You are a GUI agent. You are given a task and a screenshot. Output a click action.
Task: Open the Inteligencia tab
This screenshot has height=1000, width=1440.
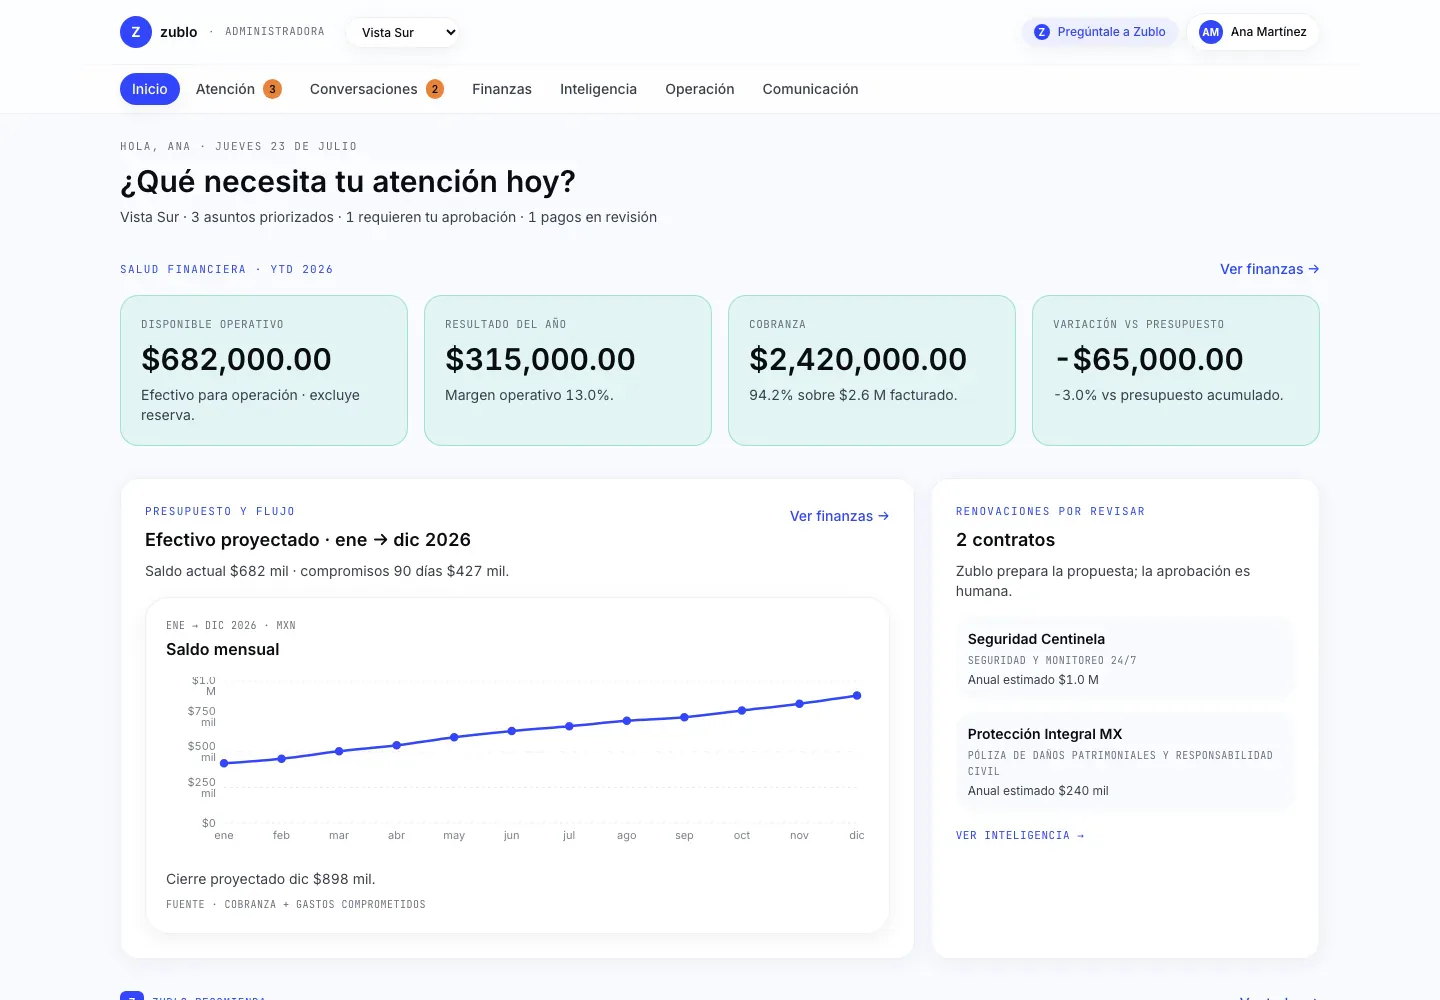pyautogui.click(x=598, y=89)
